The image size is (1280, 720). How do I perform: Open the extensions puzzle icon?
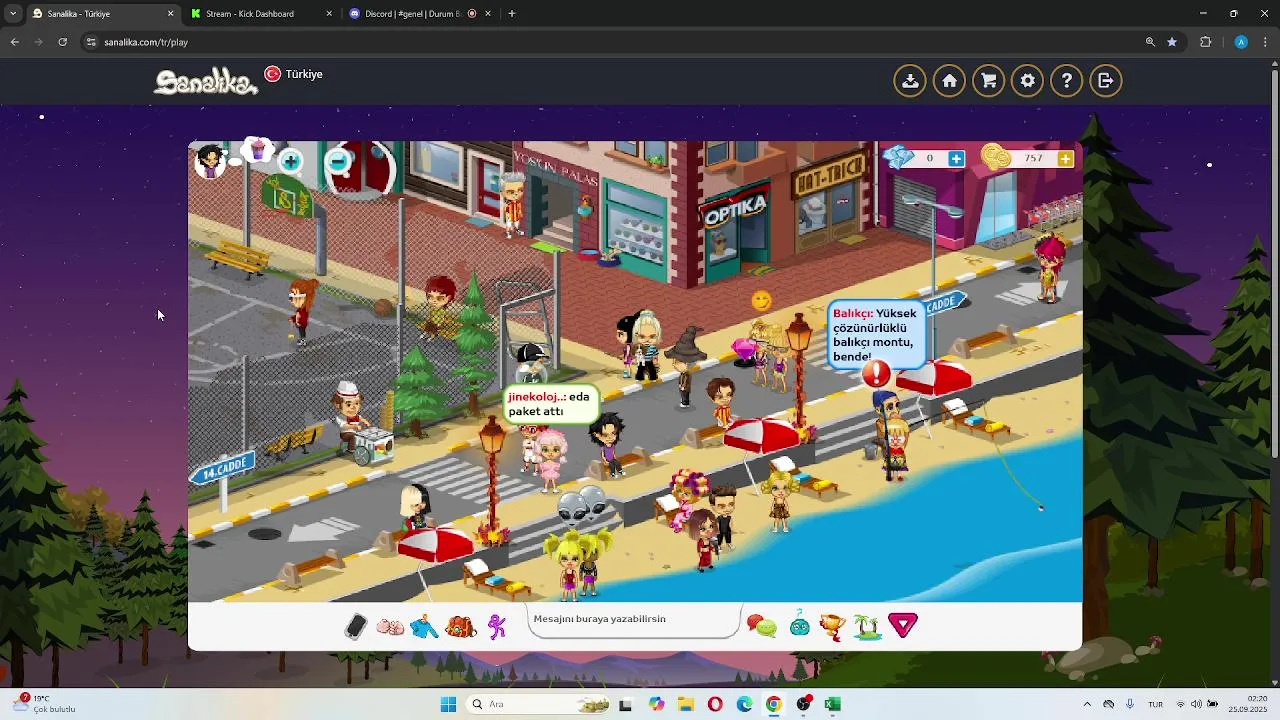(1205, 42)
